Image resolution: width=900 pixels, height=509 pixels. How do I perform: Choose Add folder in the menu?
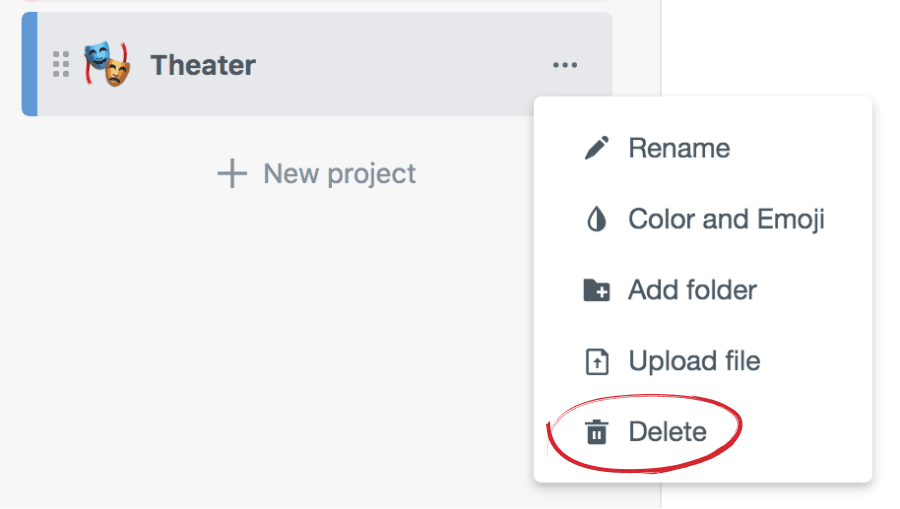click(692, 291)
